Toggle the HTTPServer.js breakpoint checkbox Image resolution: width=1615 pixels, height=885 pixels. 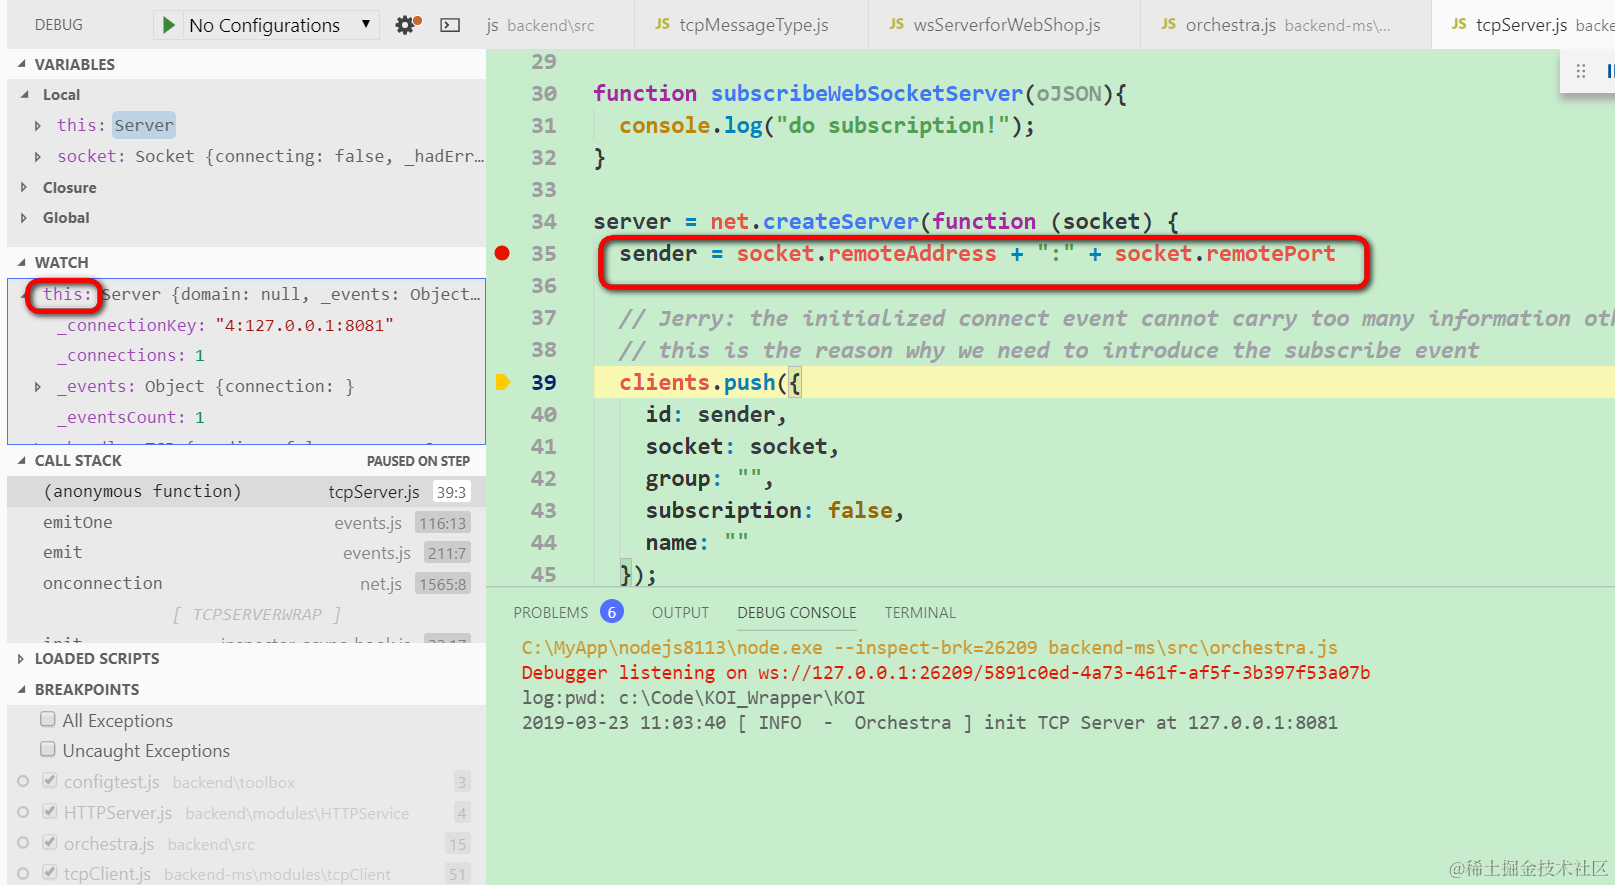pyautogui.click(x=50, y=812)
